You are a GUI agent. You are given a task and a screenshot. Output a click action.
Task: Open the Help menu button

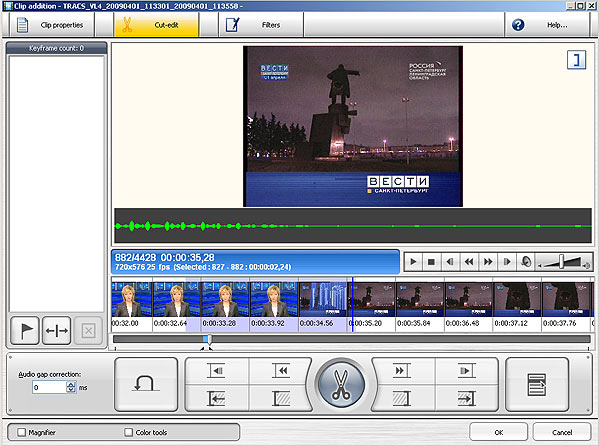click(x=547, y=25)
